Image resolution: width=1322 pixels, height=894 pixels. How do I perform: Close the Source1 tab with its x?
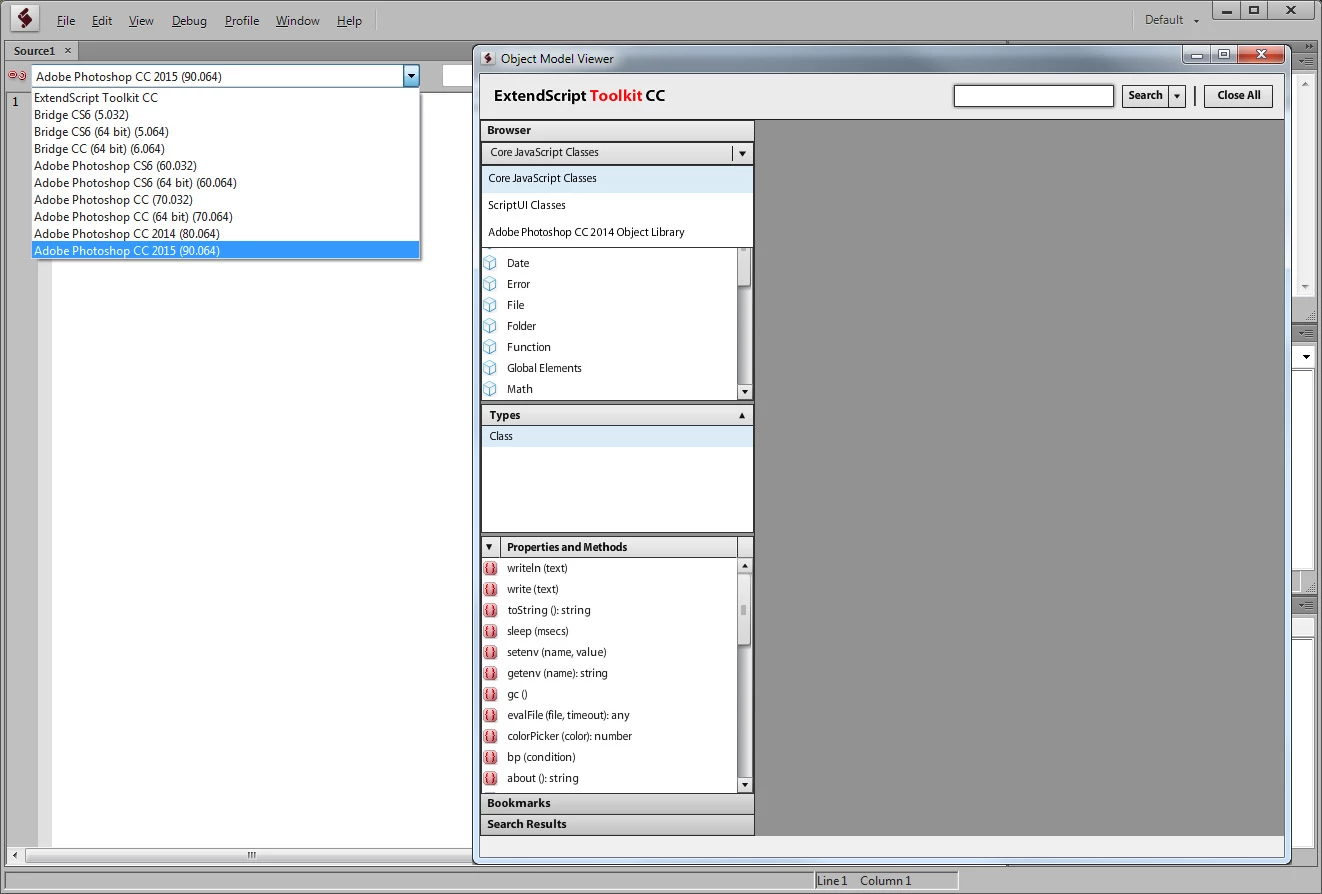pos(68,50)
